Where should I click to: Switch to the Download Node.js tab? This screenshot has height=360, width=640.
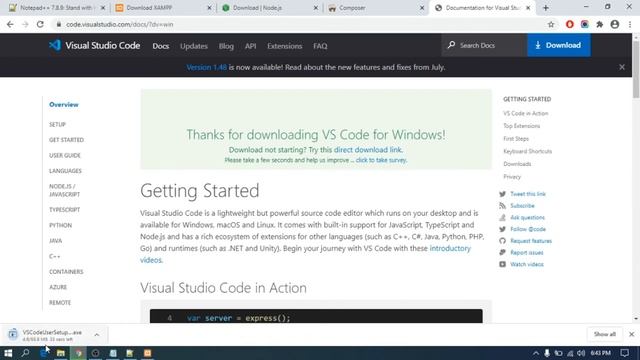269,8
